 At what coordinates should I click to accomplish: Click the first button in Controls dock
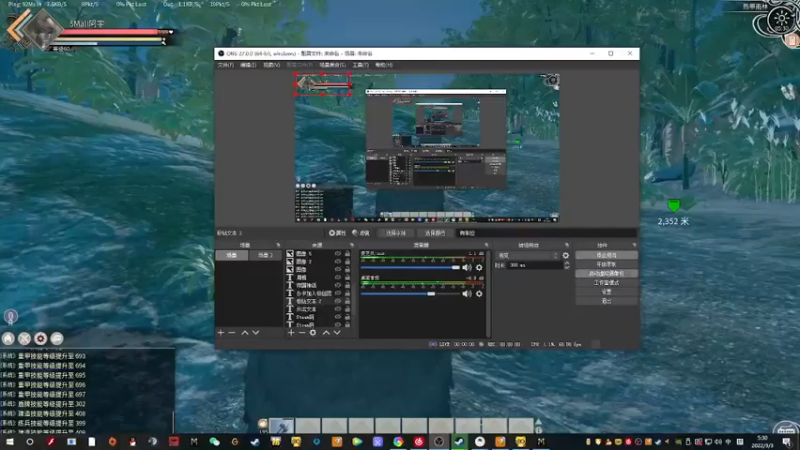pyautogui.click(x=606, y=255)
